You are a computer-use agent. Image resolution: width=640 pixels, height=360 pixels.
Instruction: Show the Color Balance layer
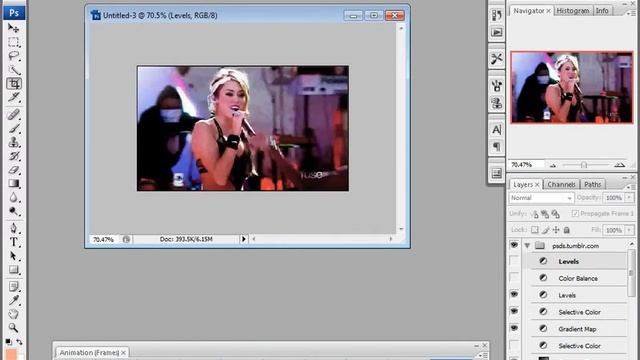tap(514, 278)
